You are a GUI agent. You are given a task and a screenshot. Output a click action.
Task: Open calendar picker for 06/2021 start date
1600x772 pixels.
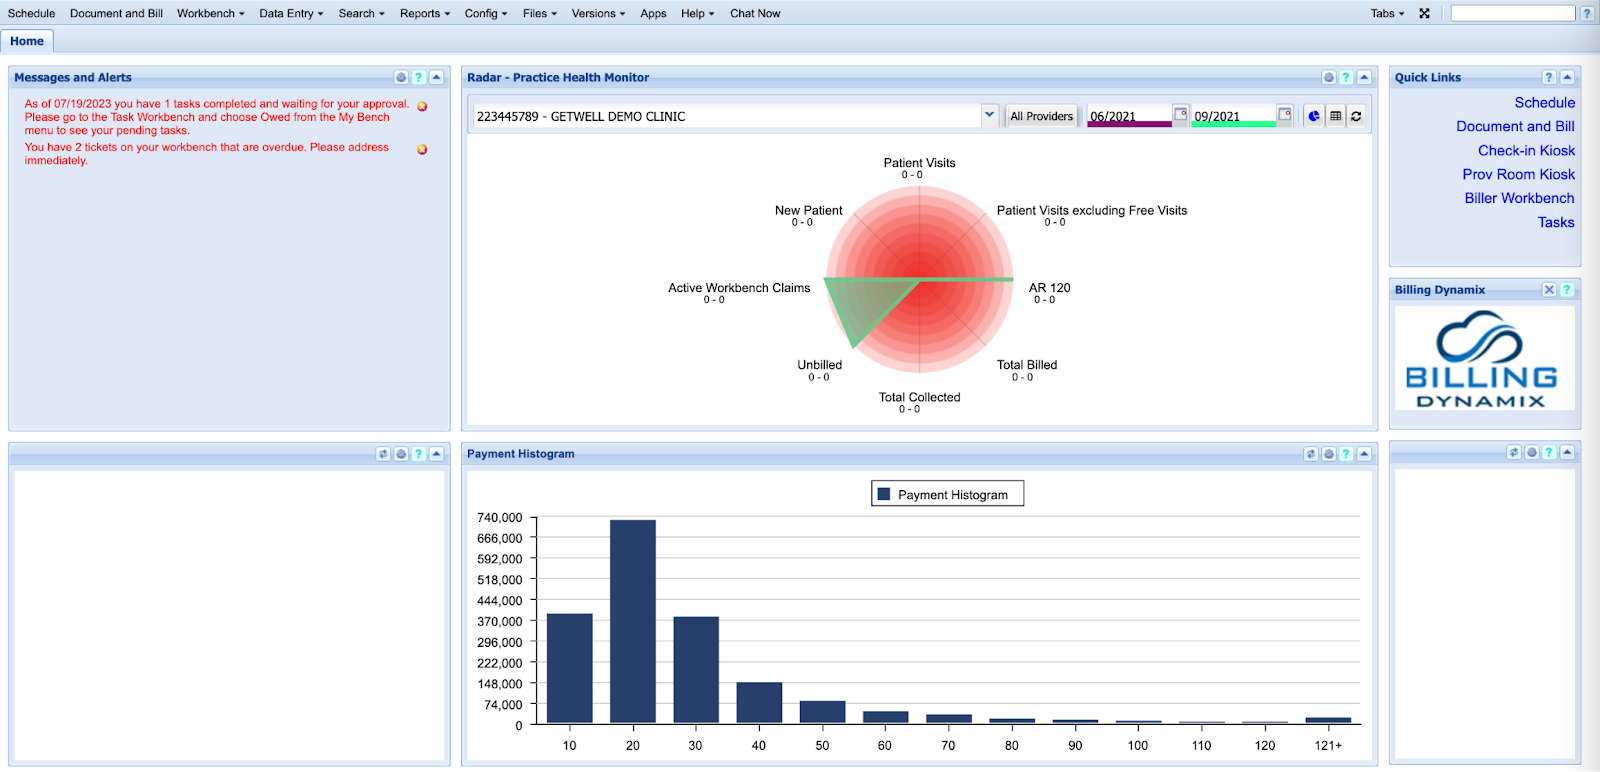[1180, 114]
